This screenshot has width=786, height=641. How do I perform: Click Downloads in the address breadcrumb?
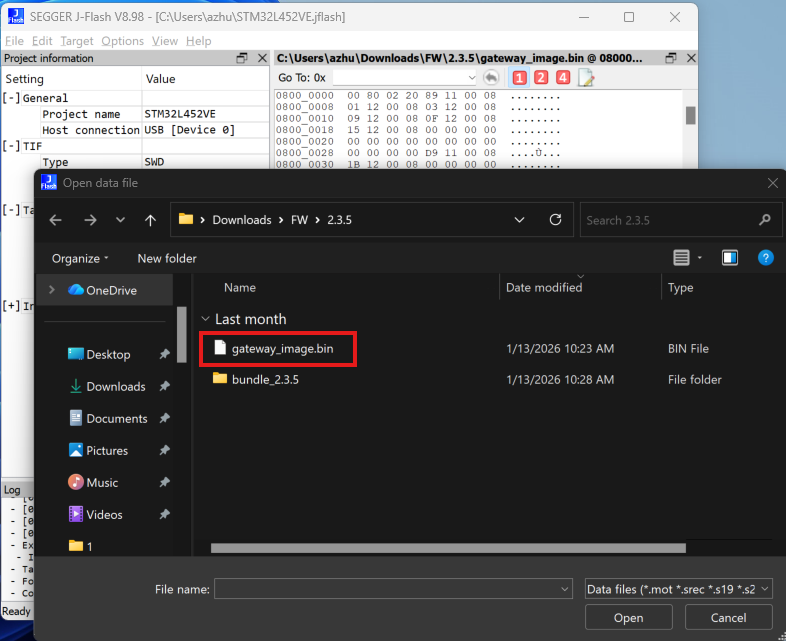[242, 220]
